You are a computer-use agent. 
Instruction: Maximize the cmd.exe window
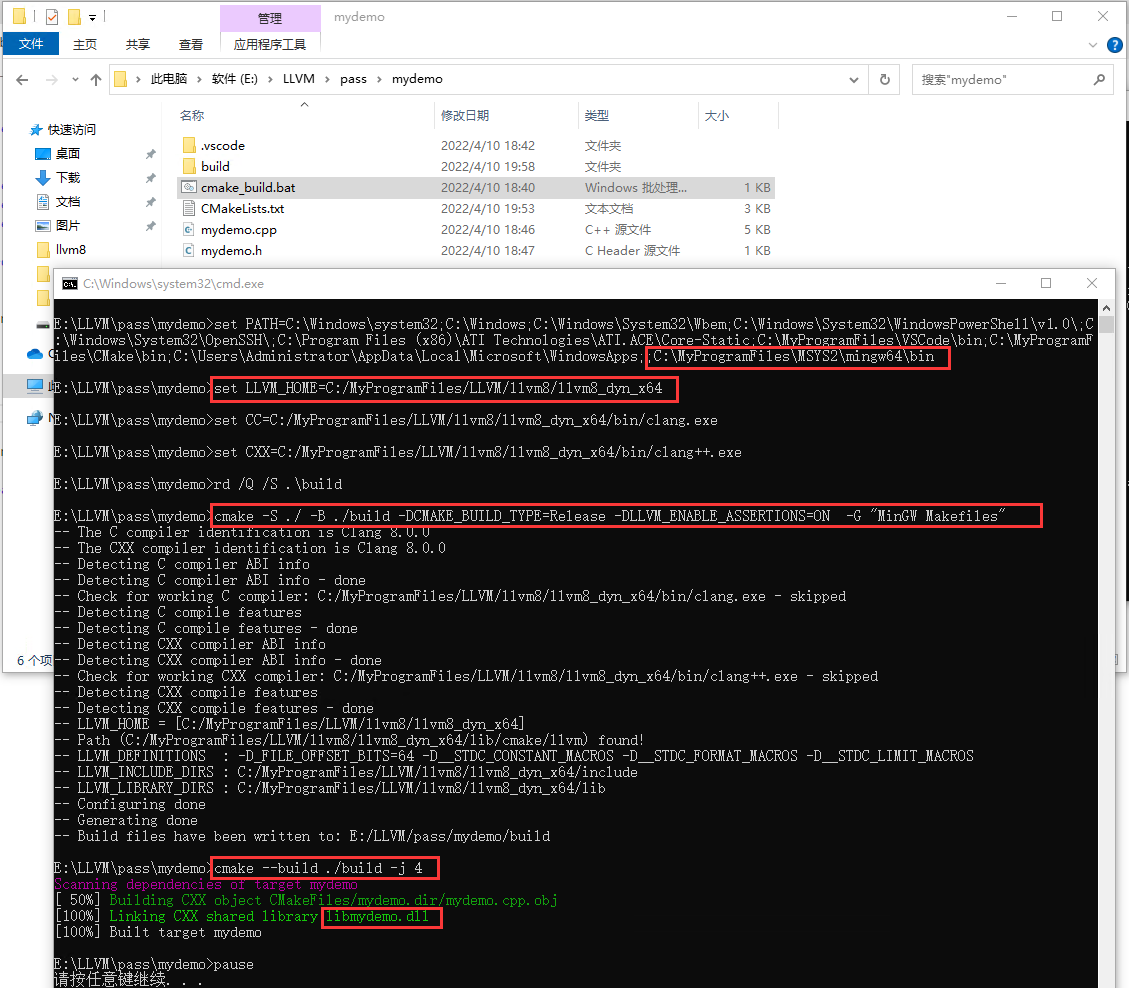1045,284
